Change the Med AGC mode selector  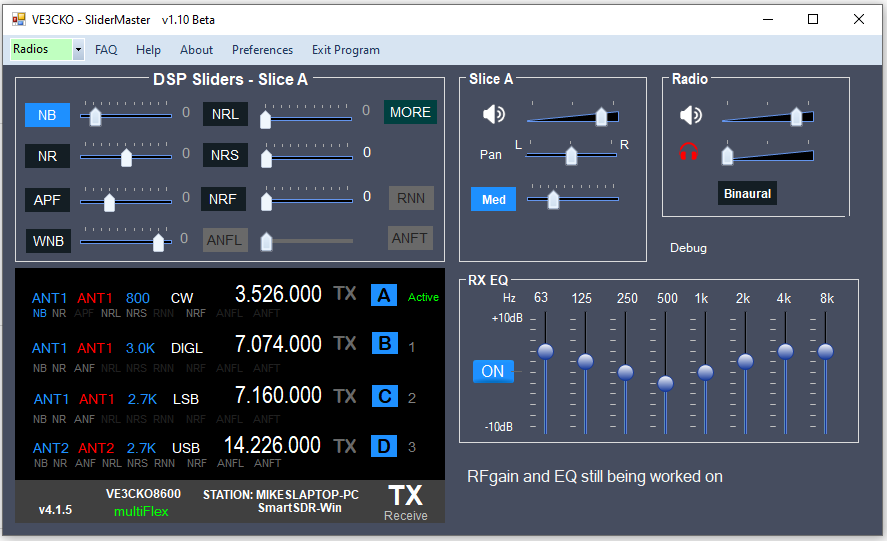(493, 199)
